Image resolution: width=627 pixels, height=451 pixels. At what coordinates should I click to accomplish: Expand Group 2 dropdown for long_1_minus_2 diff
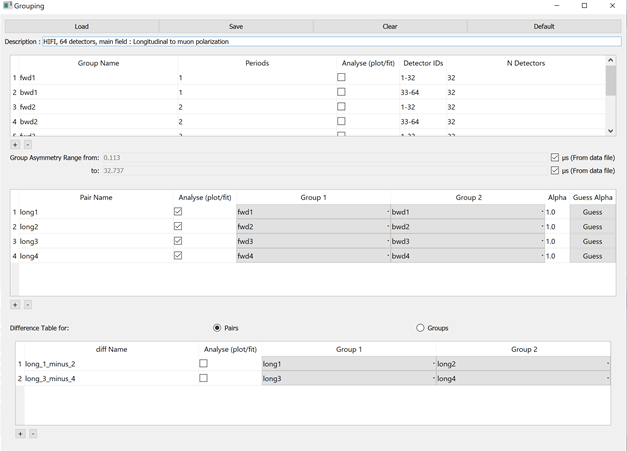pos(522,364)
